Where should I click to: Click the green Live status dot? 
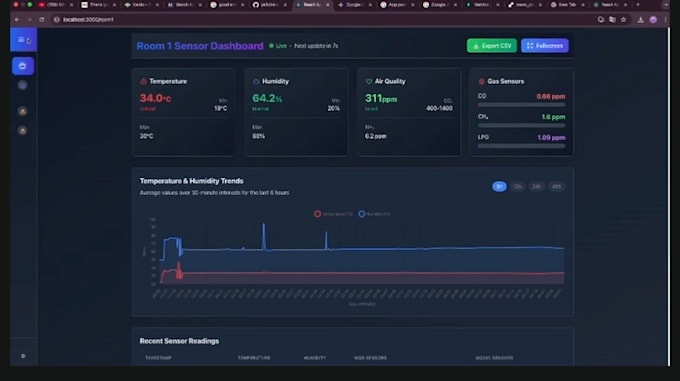point(271,46)
